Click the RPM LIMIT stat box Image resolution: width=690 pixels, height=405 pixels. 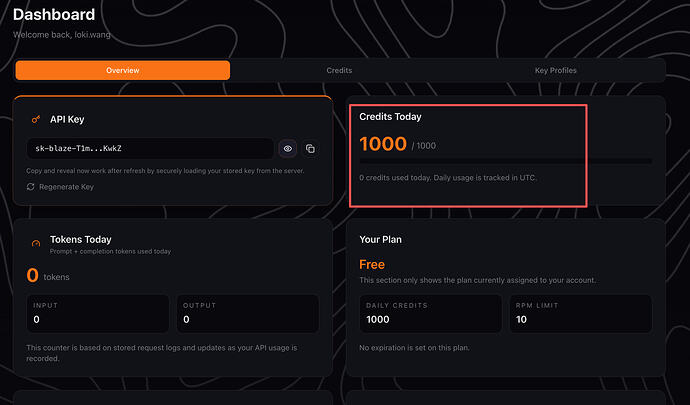pos(579,313)
